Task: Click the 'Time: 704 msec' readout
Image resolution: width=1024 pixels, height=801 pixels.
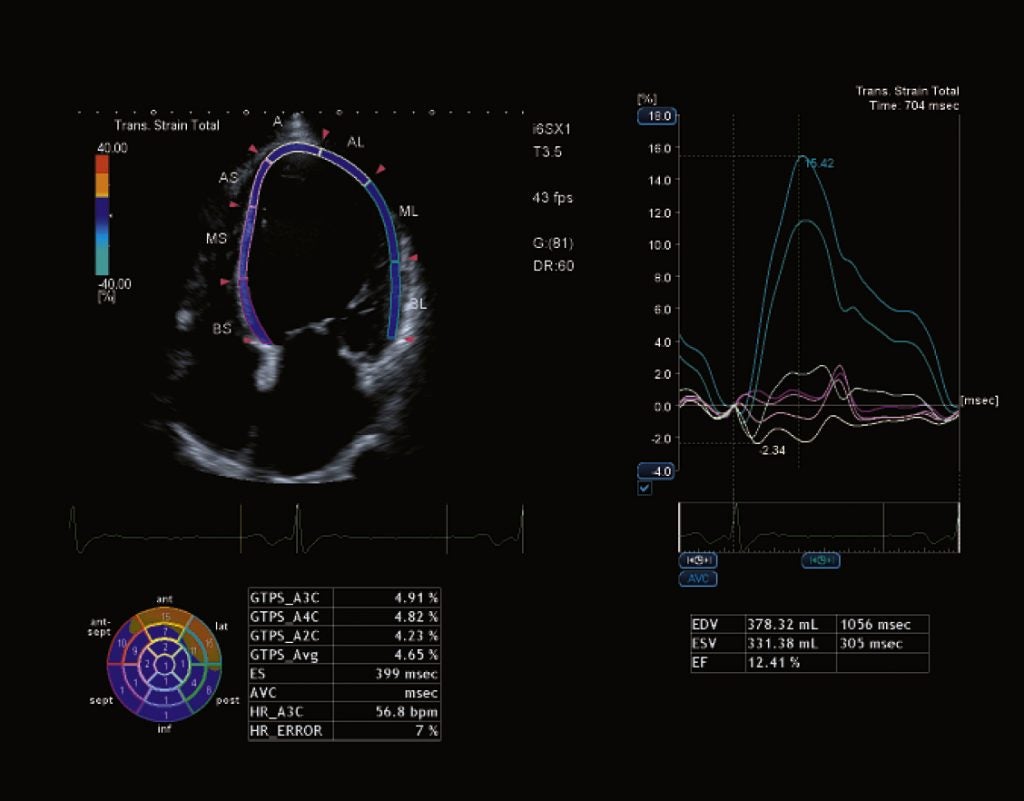Action: (x=914, y=105)
